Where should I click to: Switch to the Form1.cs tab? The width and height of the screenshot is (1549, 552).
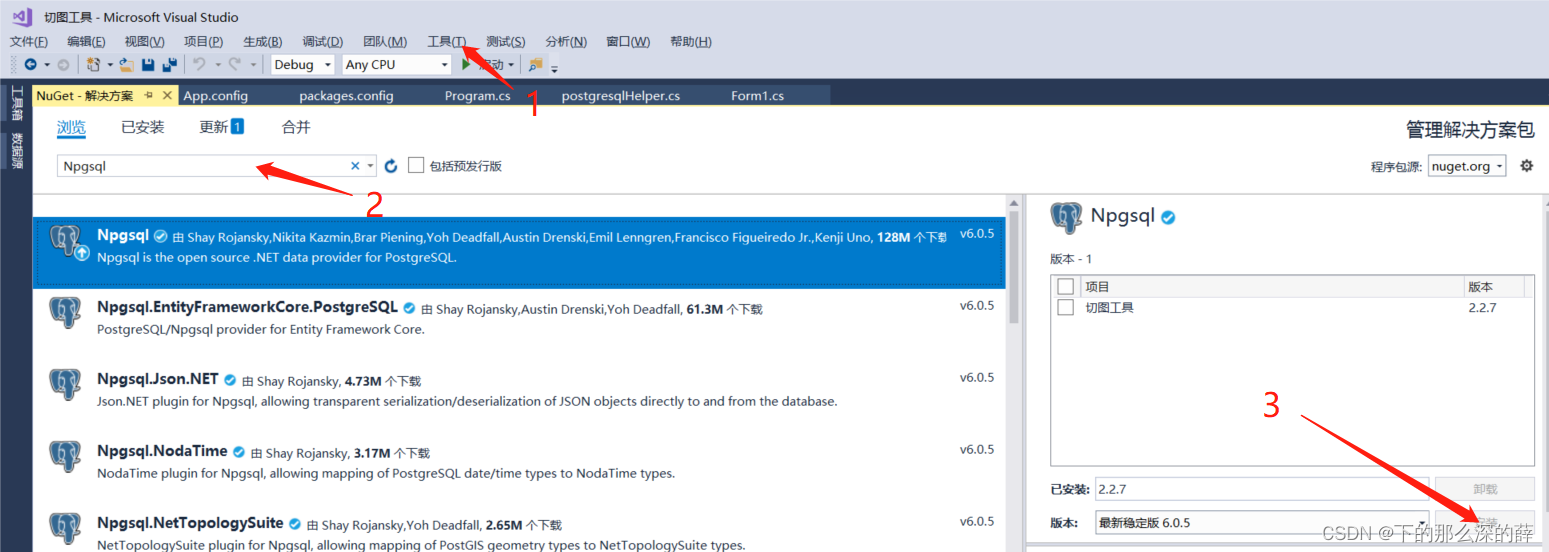pos(757,96)
